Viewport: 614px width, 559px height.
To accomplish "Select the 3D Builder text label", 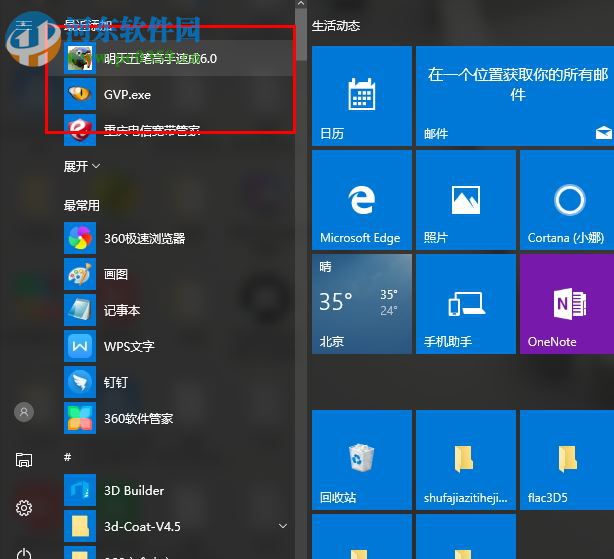I will point(134,490).
